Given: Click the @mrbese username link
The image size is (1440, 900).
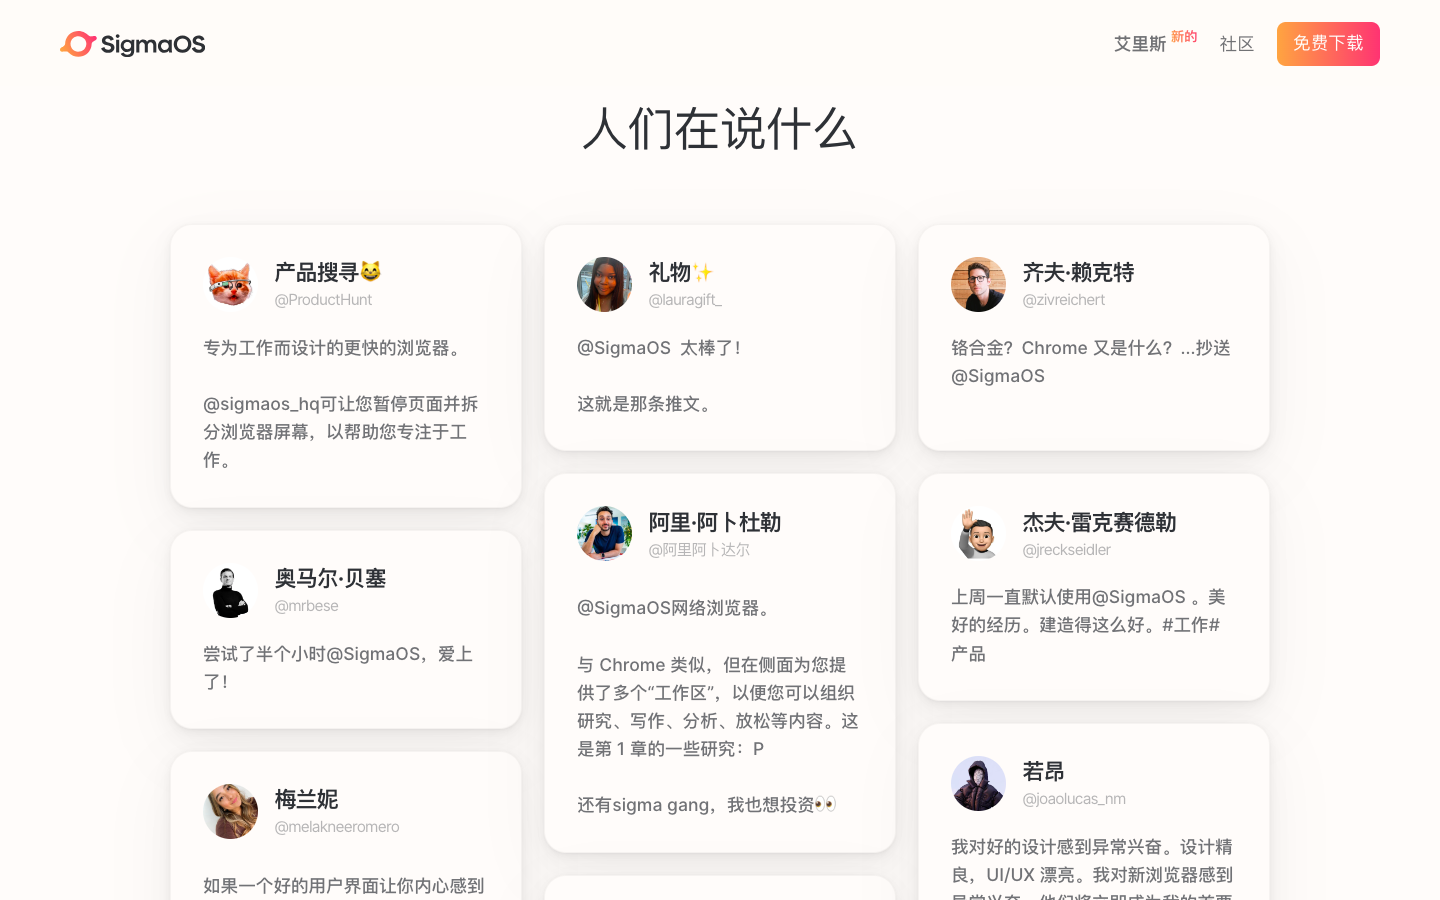Looking at the screenshot, I should (x=306, y=606).
